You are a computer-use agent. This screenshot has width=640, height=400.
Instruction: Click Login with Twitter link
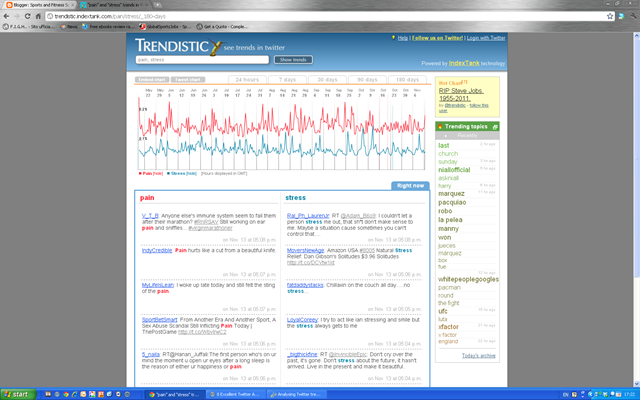pyautogui.click(x=486, y=38)
